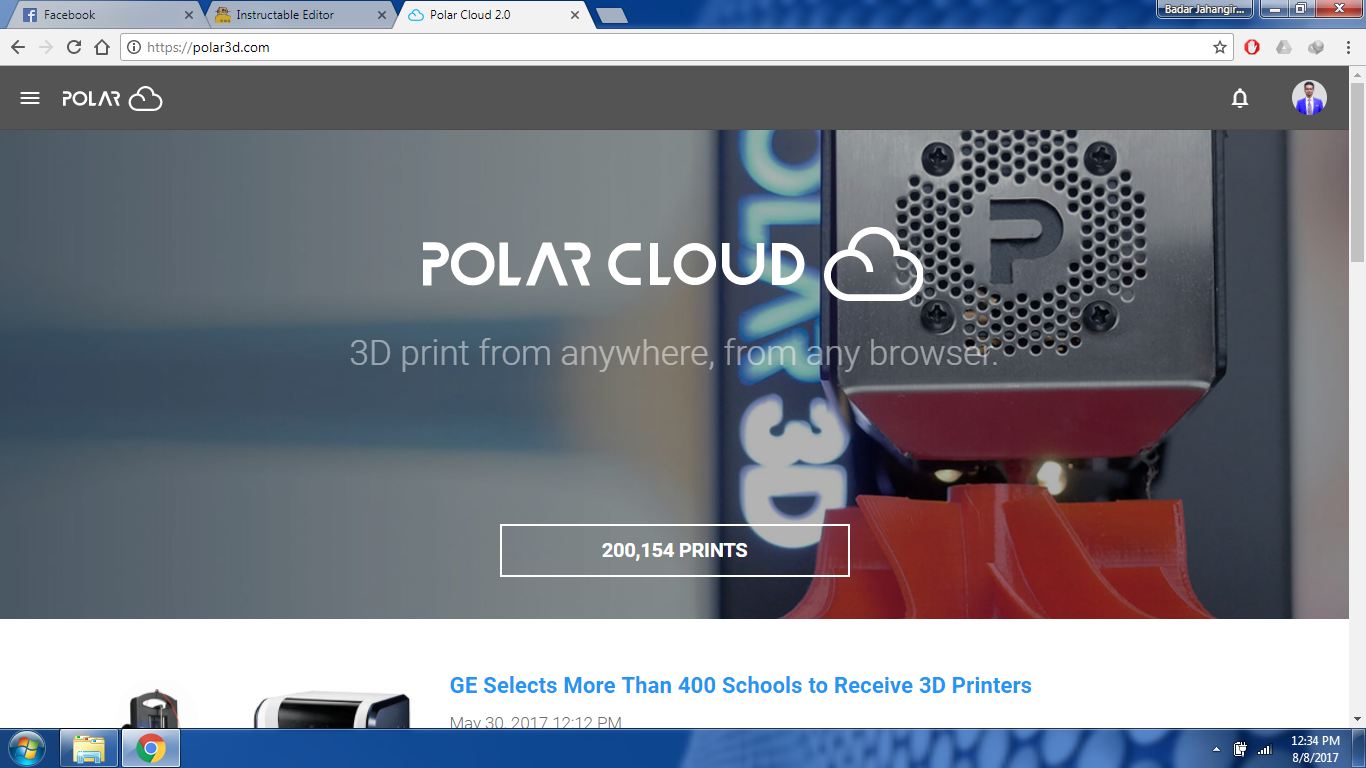
Task: Close the Facebook tab
Action: pos(189,16)
